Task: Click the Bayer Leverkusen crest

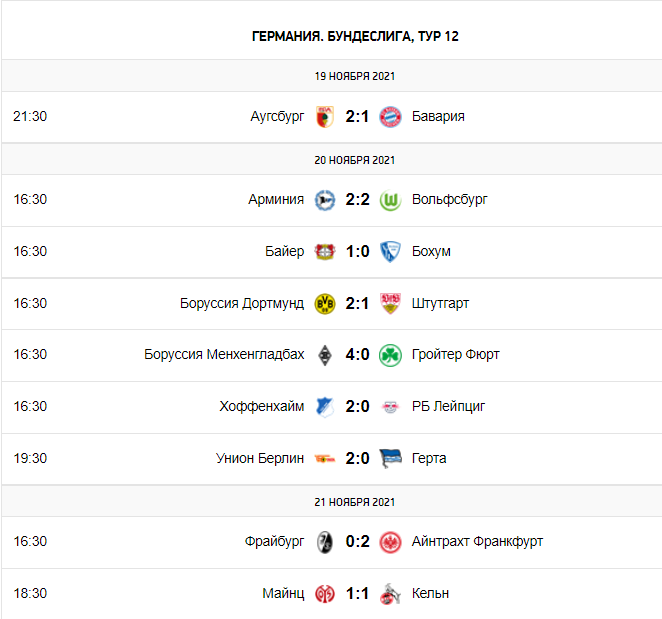Action: 324,251
